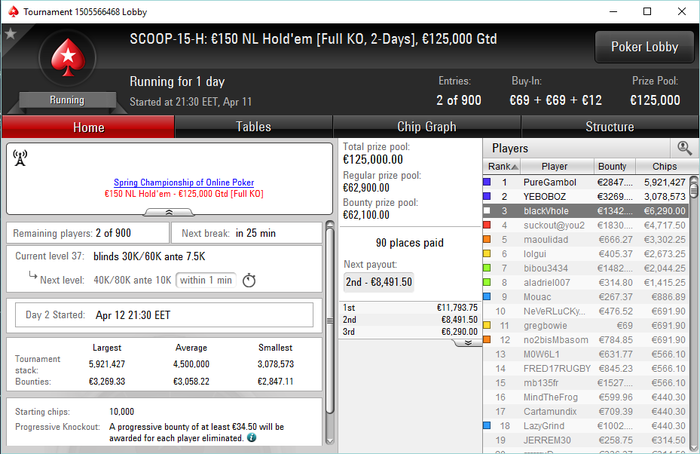
Task: Click green color tag next to bibou3434
Action: pos(487,268)
